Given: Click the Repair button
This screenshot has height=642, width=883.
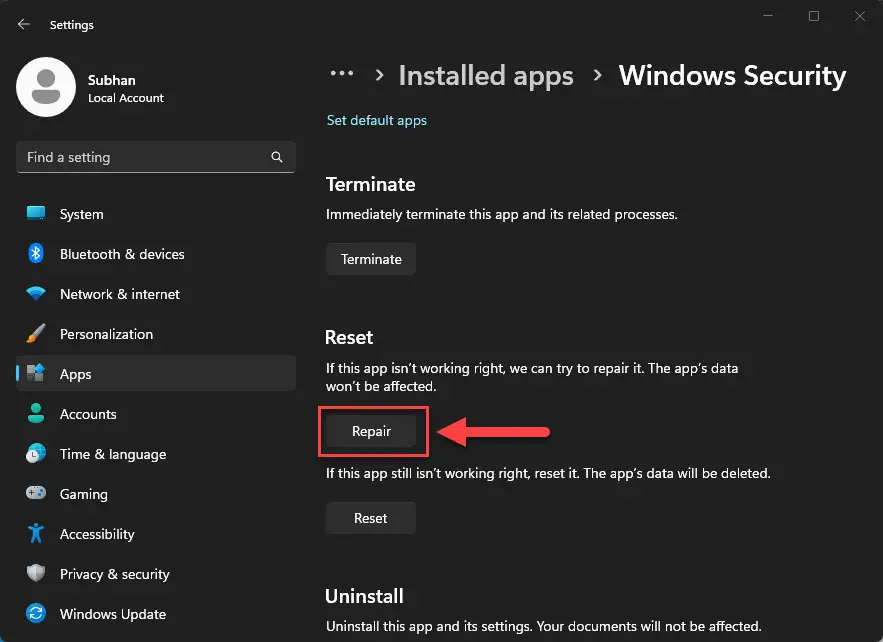Looking at the screenshot, I should (x=371, y=431).
